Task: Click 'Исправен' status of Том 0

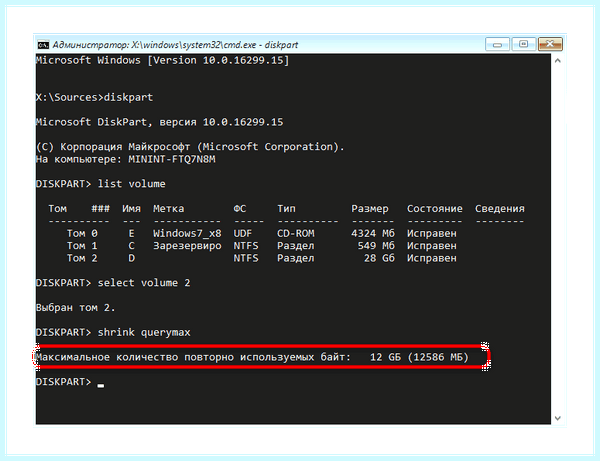Action: point(431,233)
